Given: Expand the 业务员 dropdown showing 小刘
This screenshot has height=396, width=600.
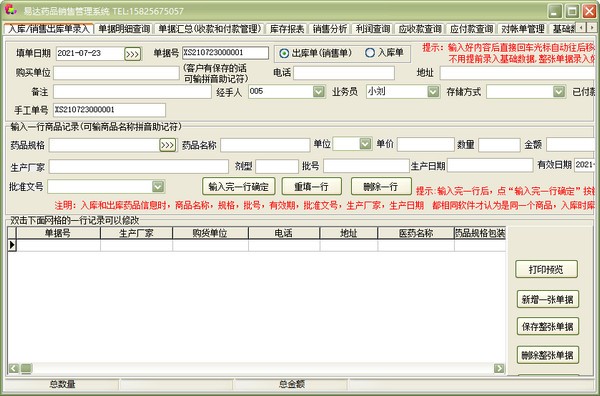Looking at the screenshot, I should (x=433, y=92).
